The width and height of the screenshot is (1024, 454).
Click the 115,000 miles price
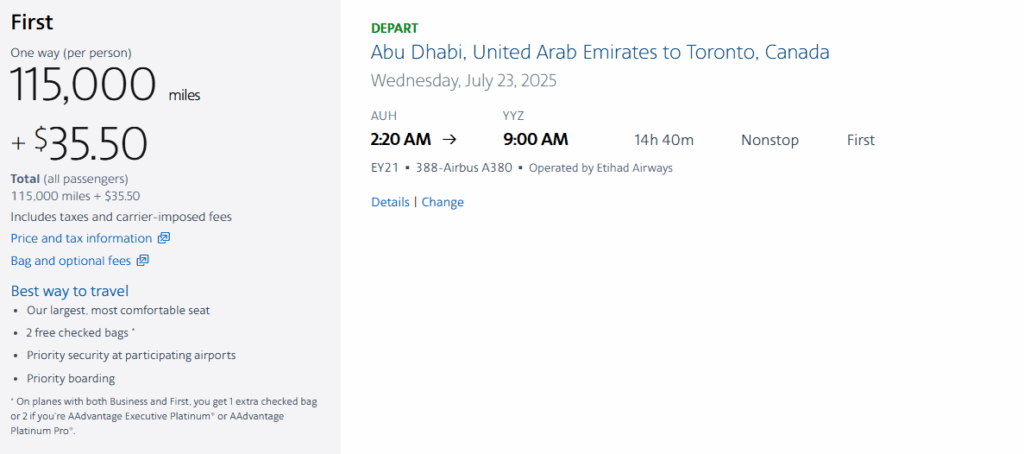(x=84, y=84)
